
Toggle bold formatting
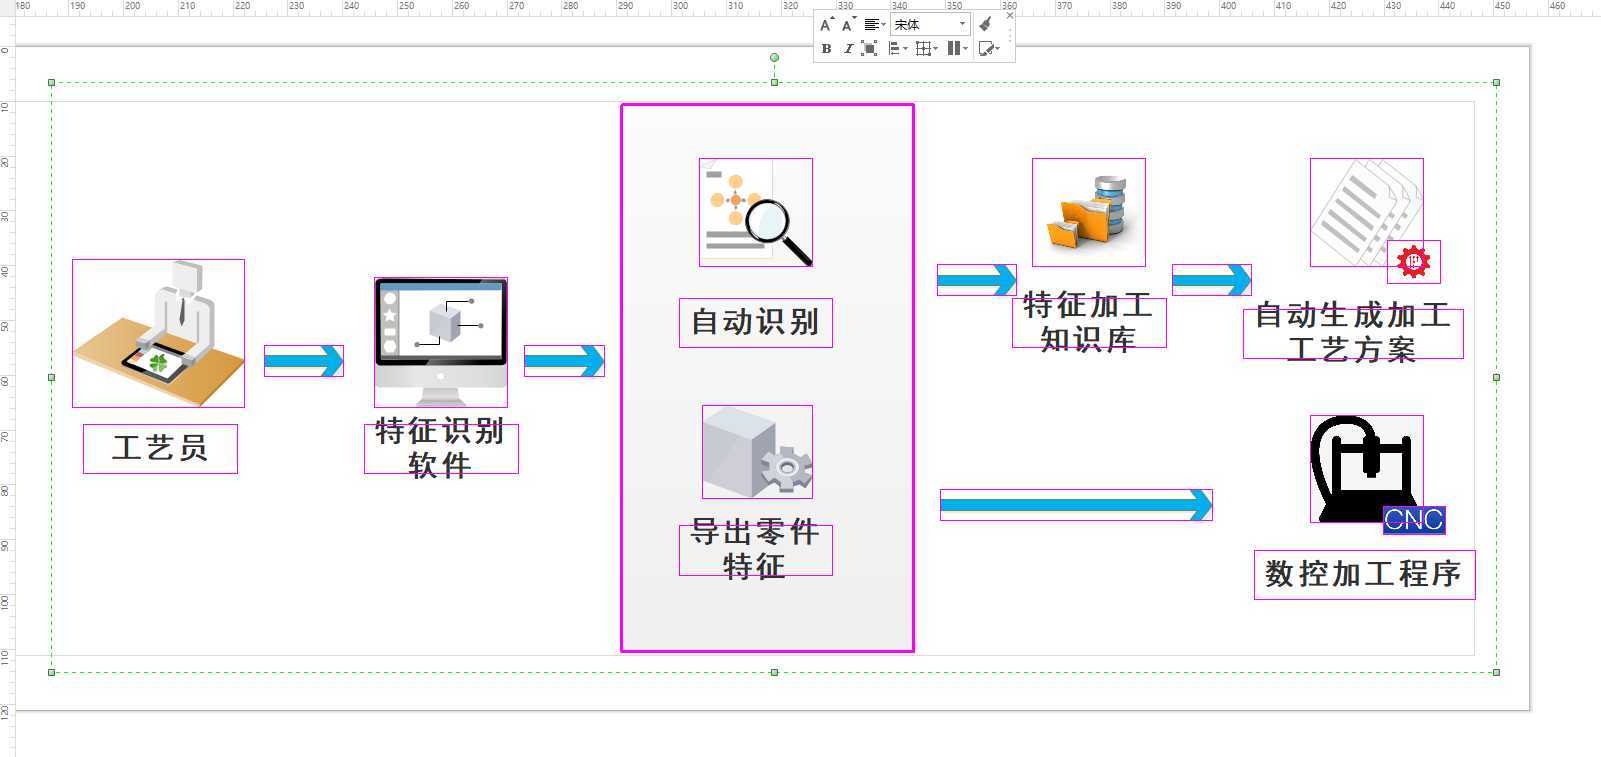[x=826, y=48]
